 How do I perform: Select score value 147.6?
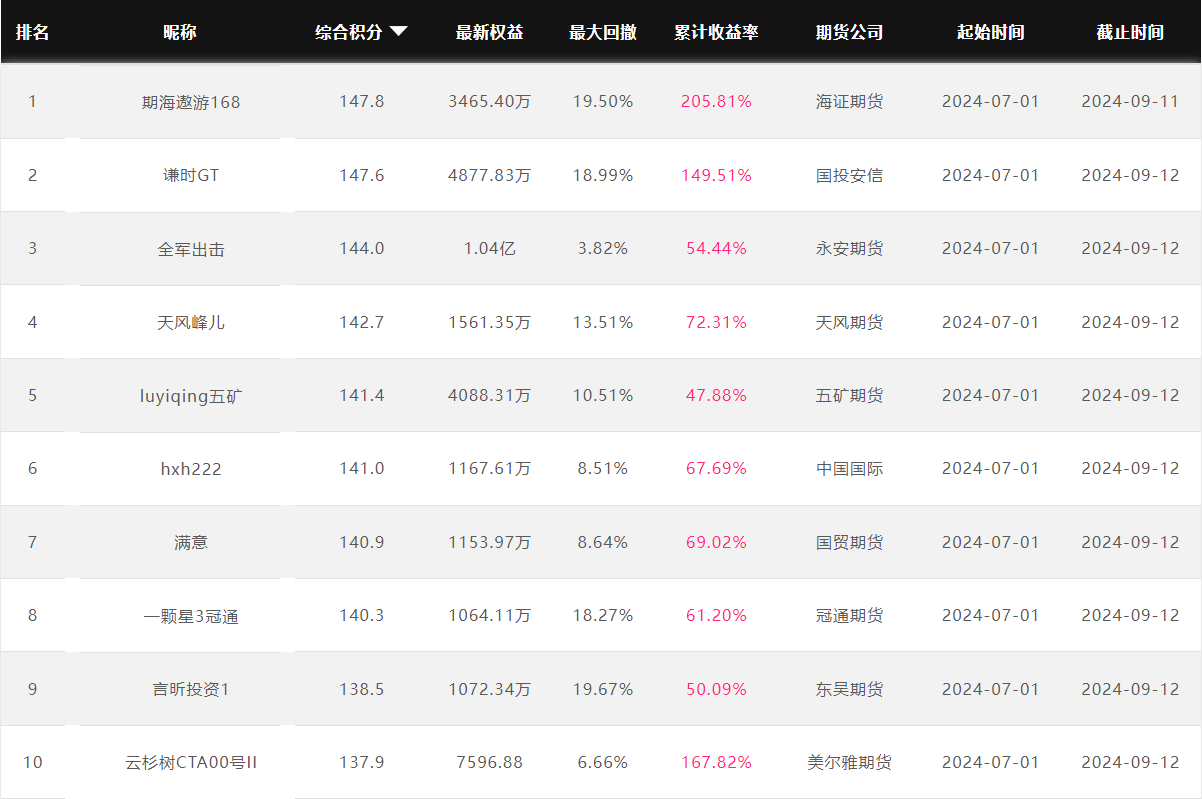[x=362, y=175]
